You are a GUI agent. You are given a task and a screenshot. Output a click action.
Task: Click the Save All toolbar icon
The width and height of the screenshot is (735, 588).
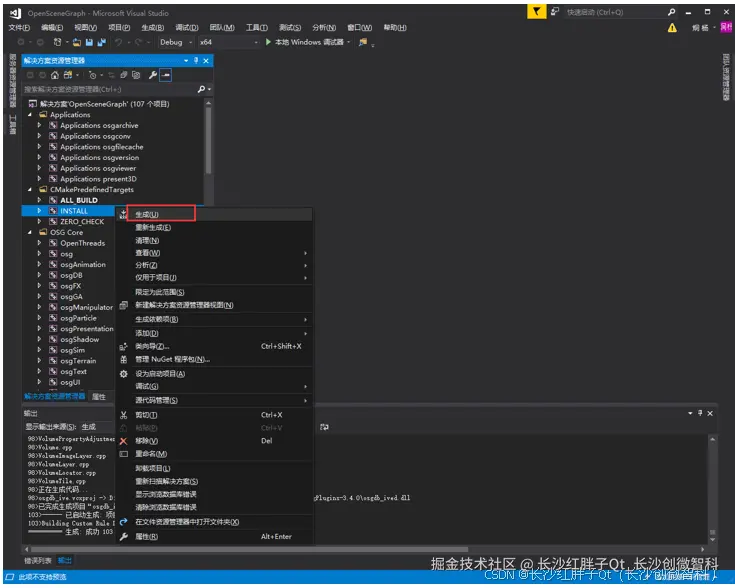click(101, 42)
